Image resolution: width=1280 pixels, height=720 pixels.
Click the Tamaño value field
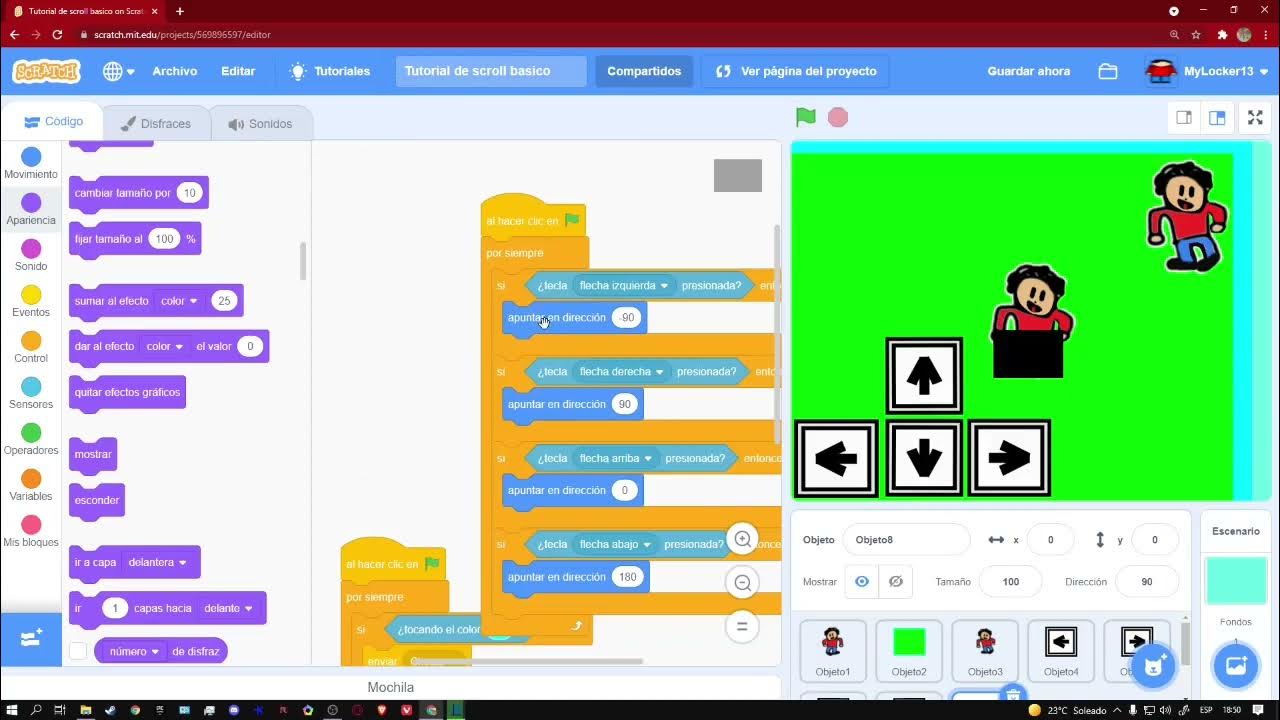tap(1010, 581)
